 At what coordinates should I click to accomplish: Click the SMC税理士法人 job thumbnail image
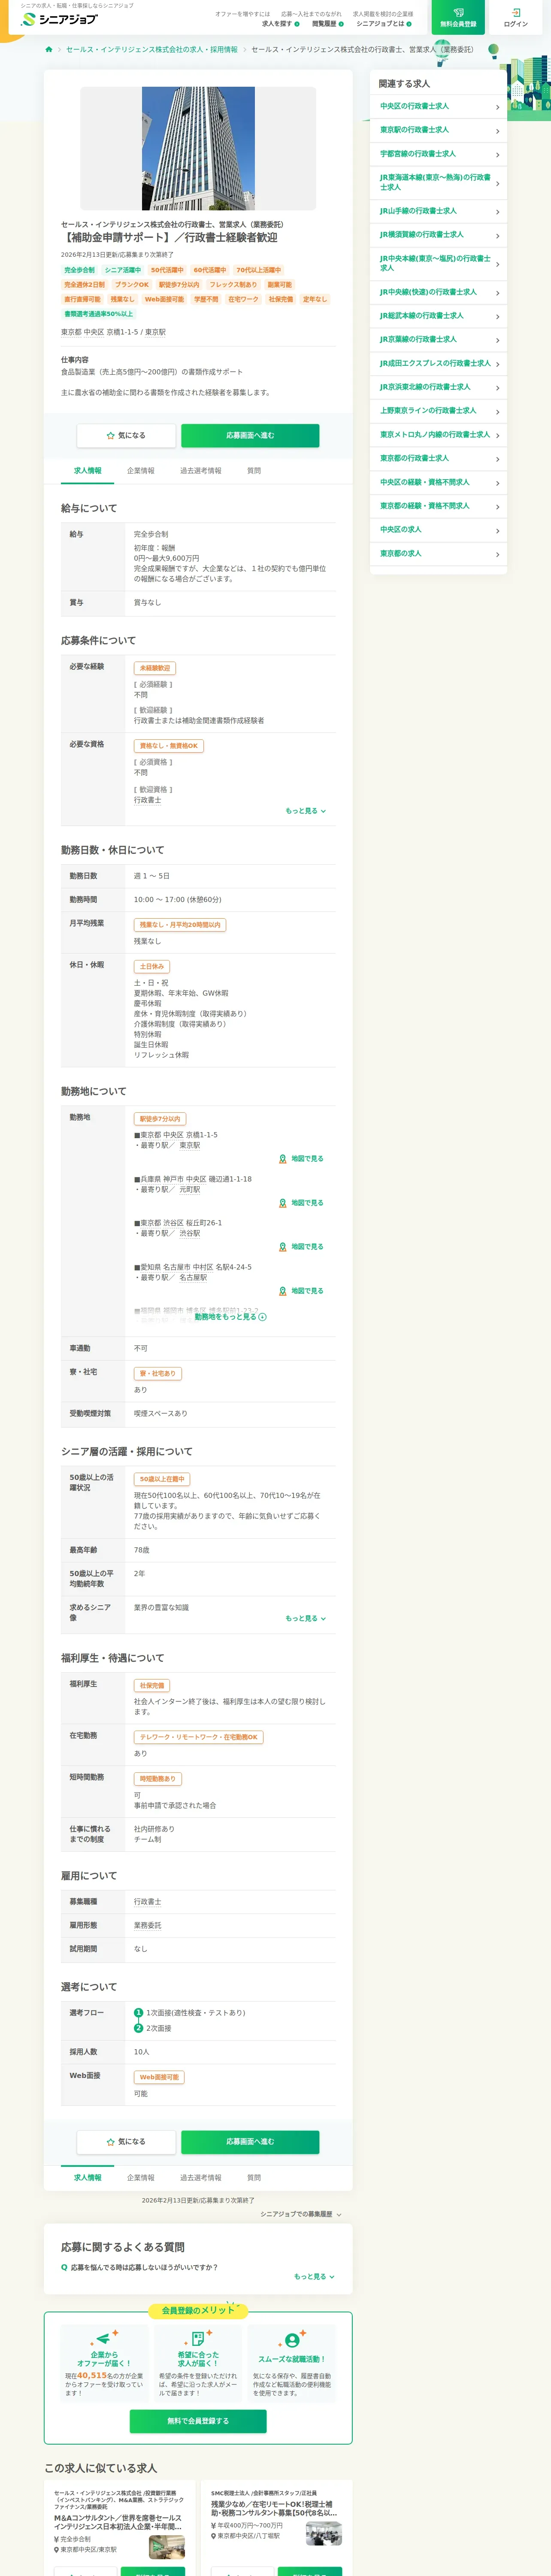(x=324, y=2532)
